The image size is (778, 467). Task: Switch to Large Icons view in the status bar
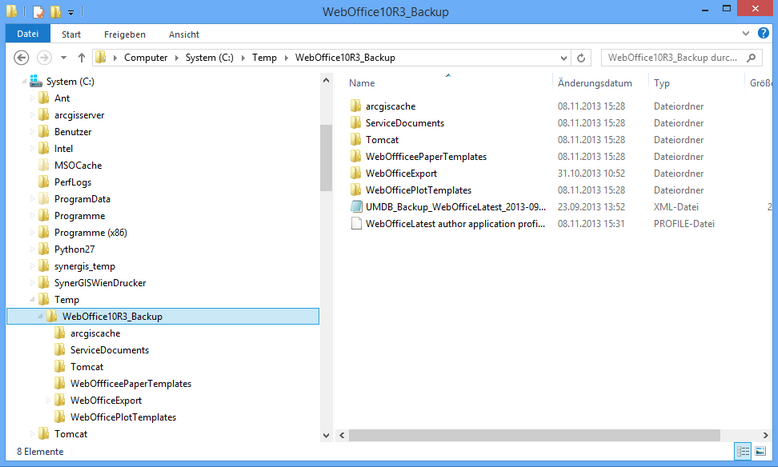click(x=760, y=452)
